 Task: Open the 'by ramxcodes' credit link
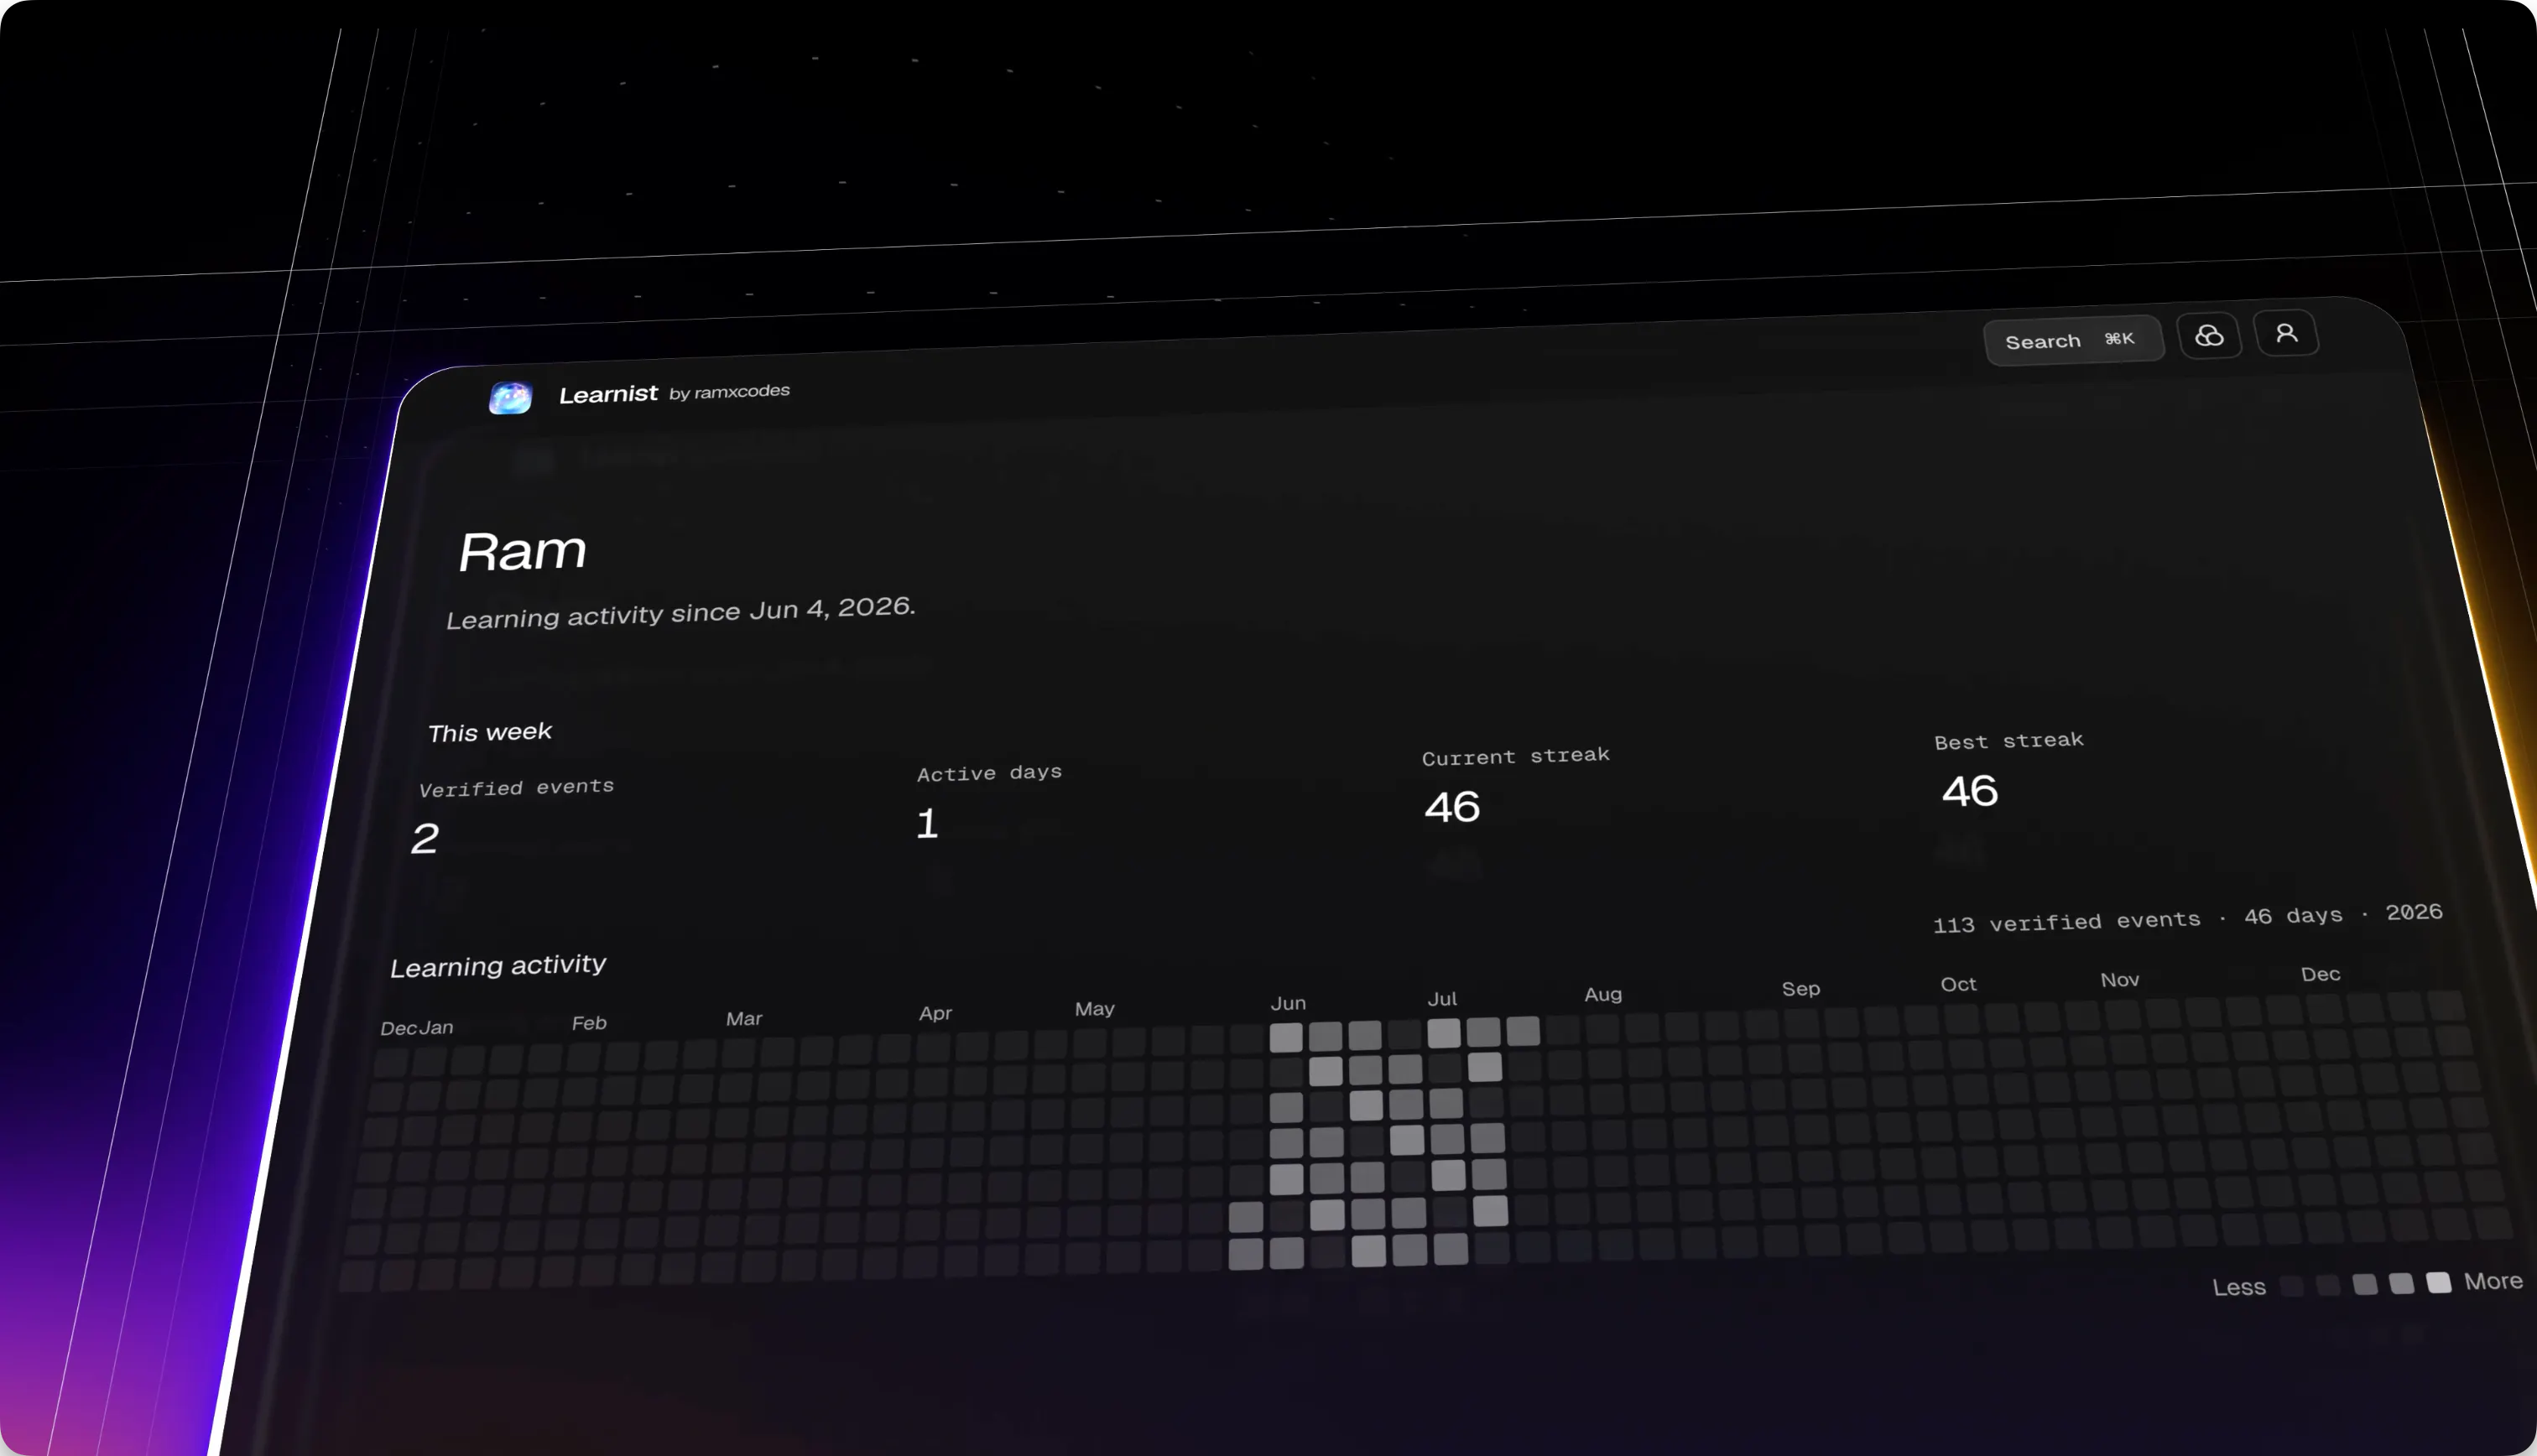tap(729, 392)
